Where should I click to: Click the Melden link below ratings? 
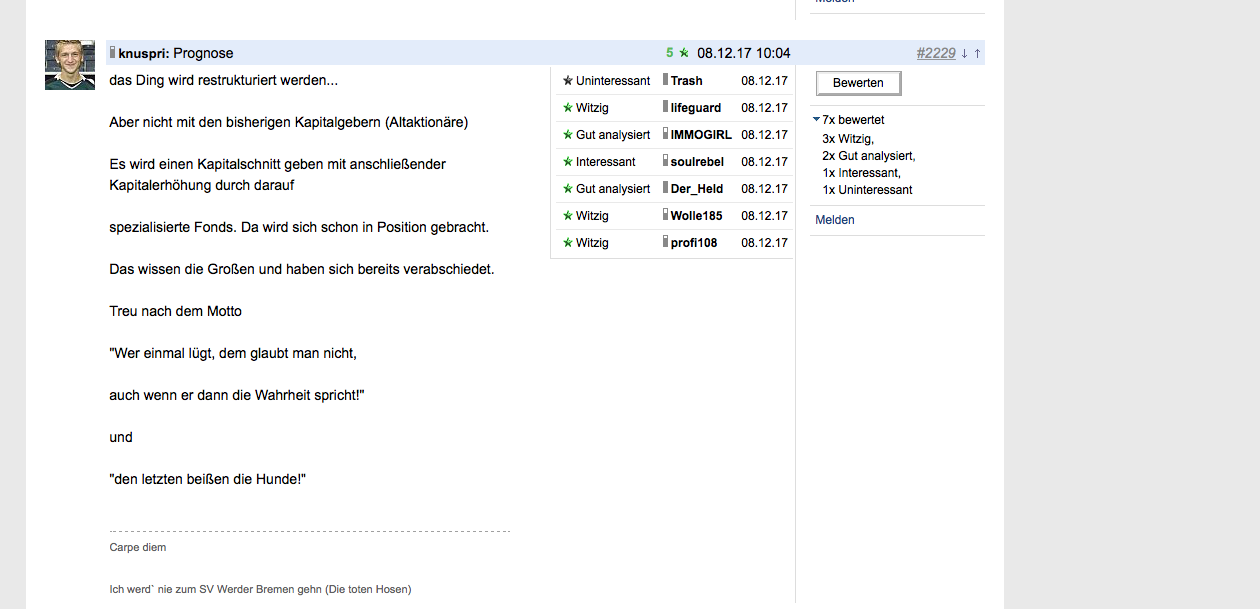point(835,220)
